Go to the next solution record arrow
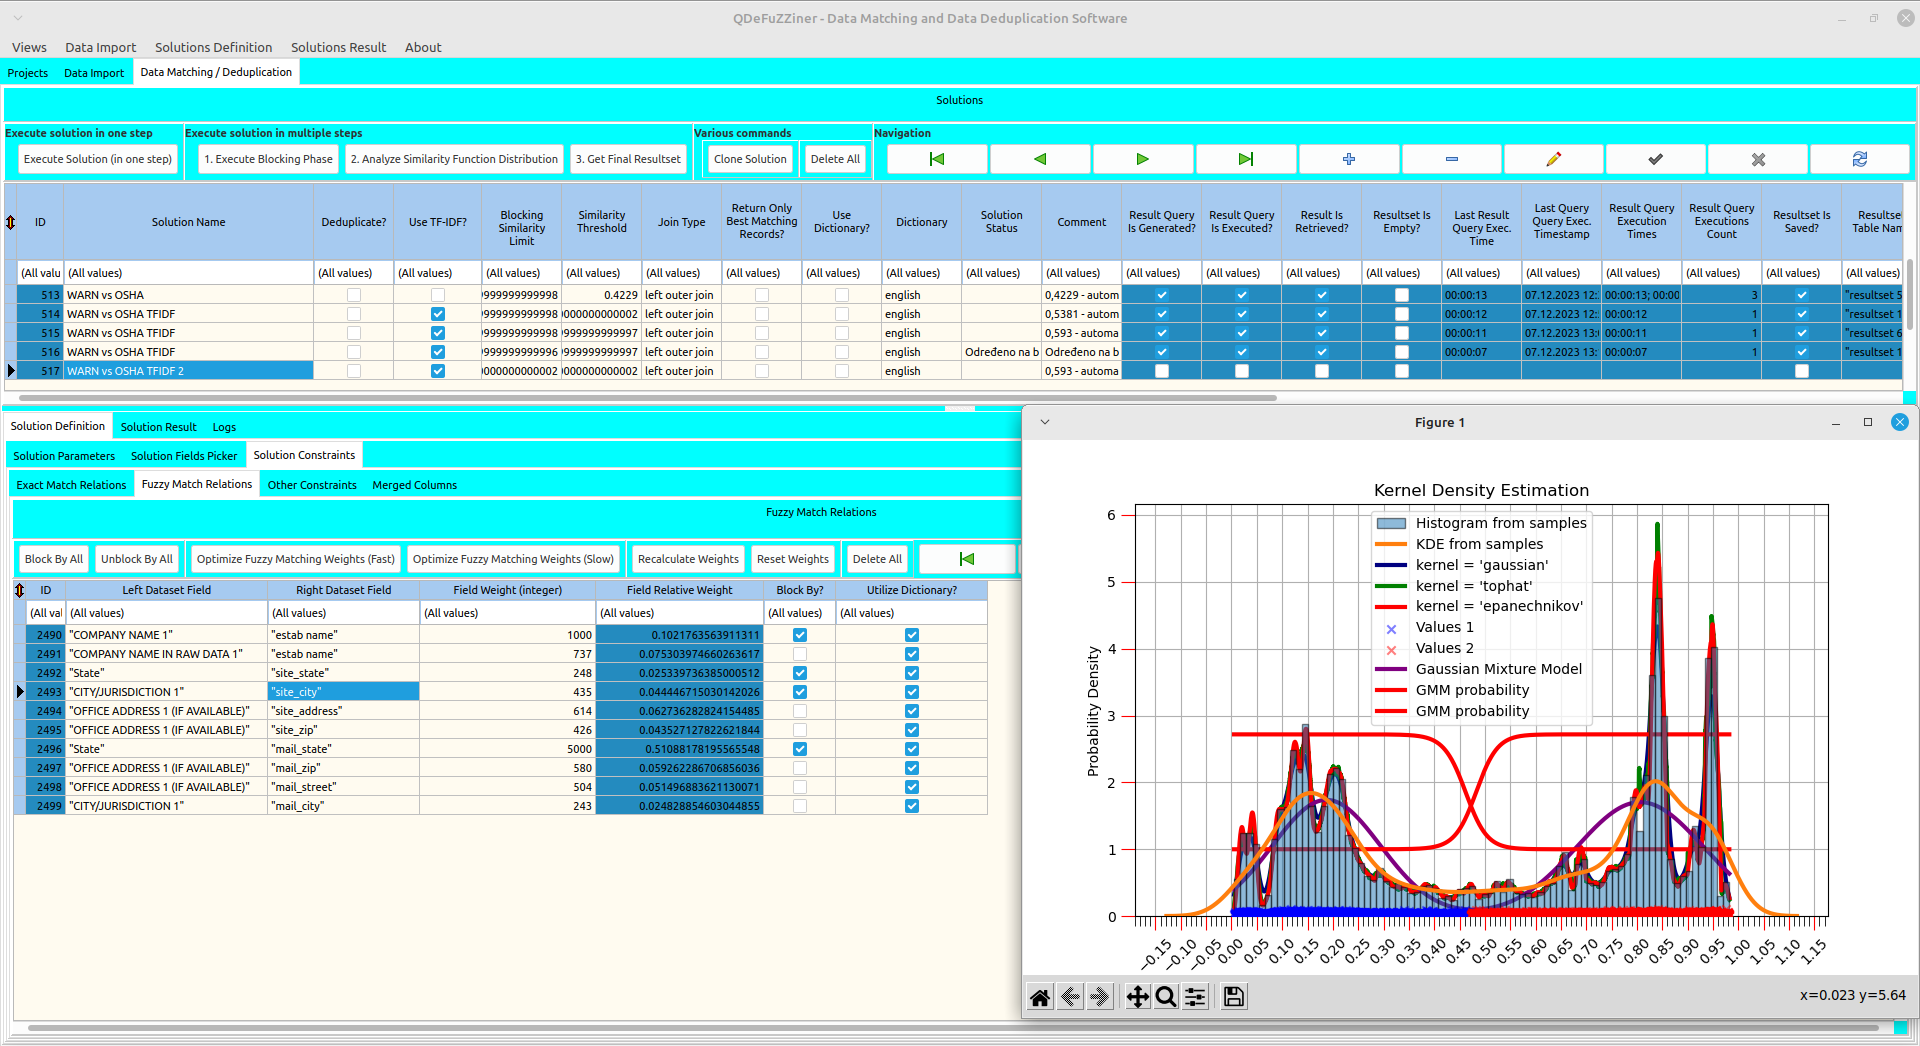1920x1046 pixels. pos(1142,159)
